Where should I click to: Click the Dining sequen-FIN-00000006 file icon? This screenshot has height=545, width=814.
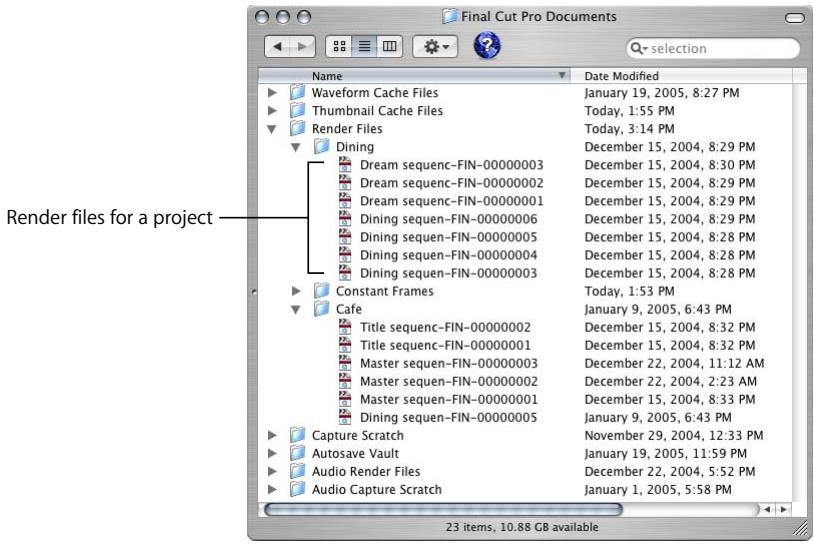[x=345, y=219]
